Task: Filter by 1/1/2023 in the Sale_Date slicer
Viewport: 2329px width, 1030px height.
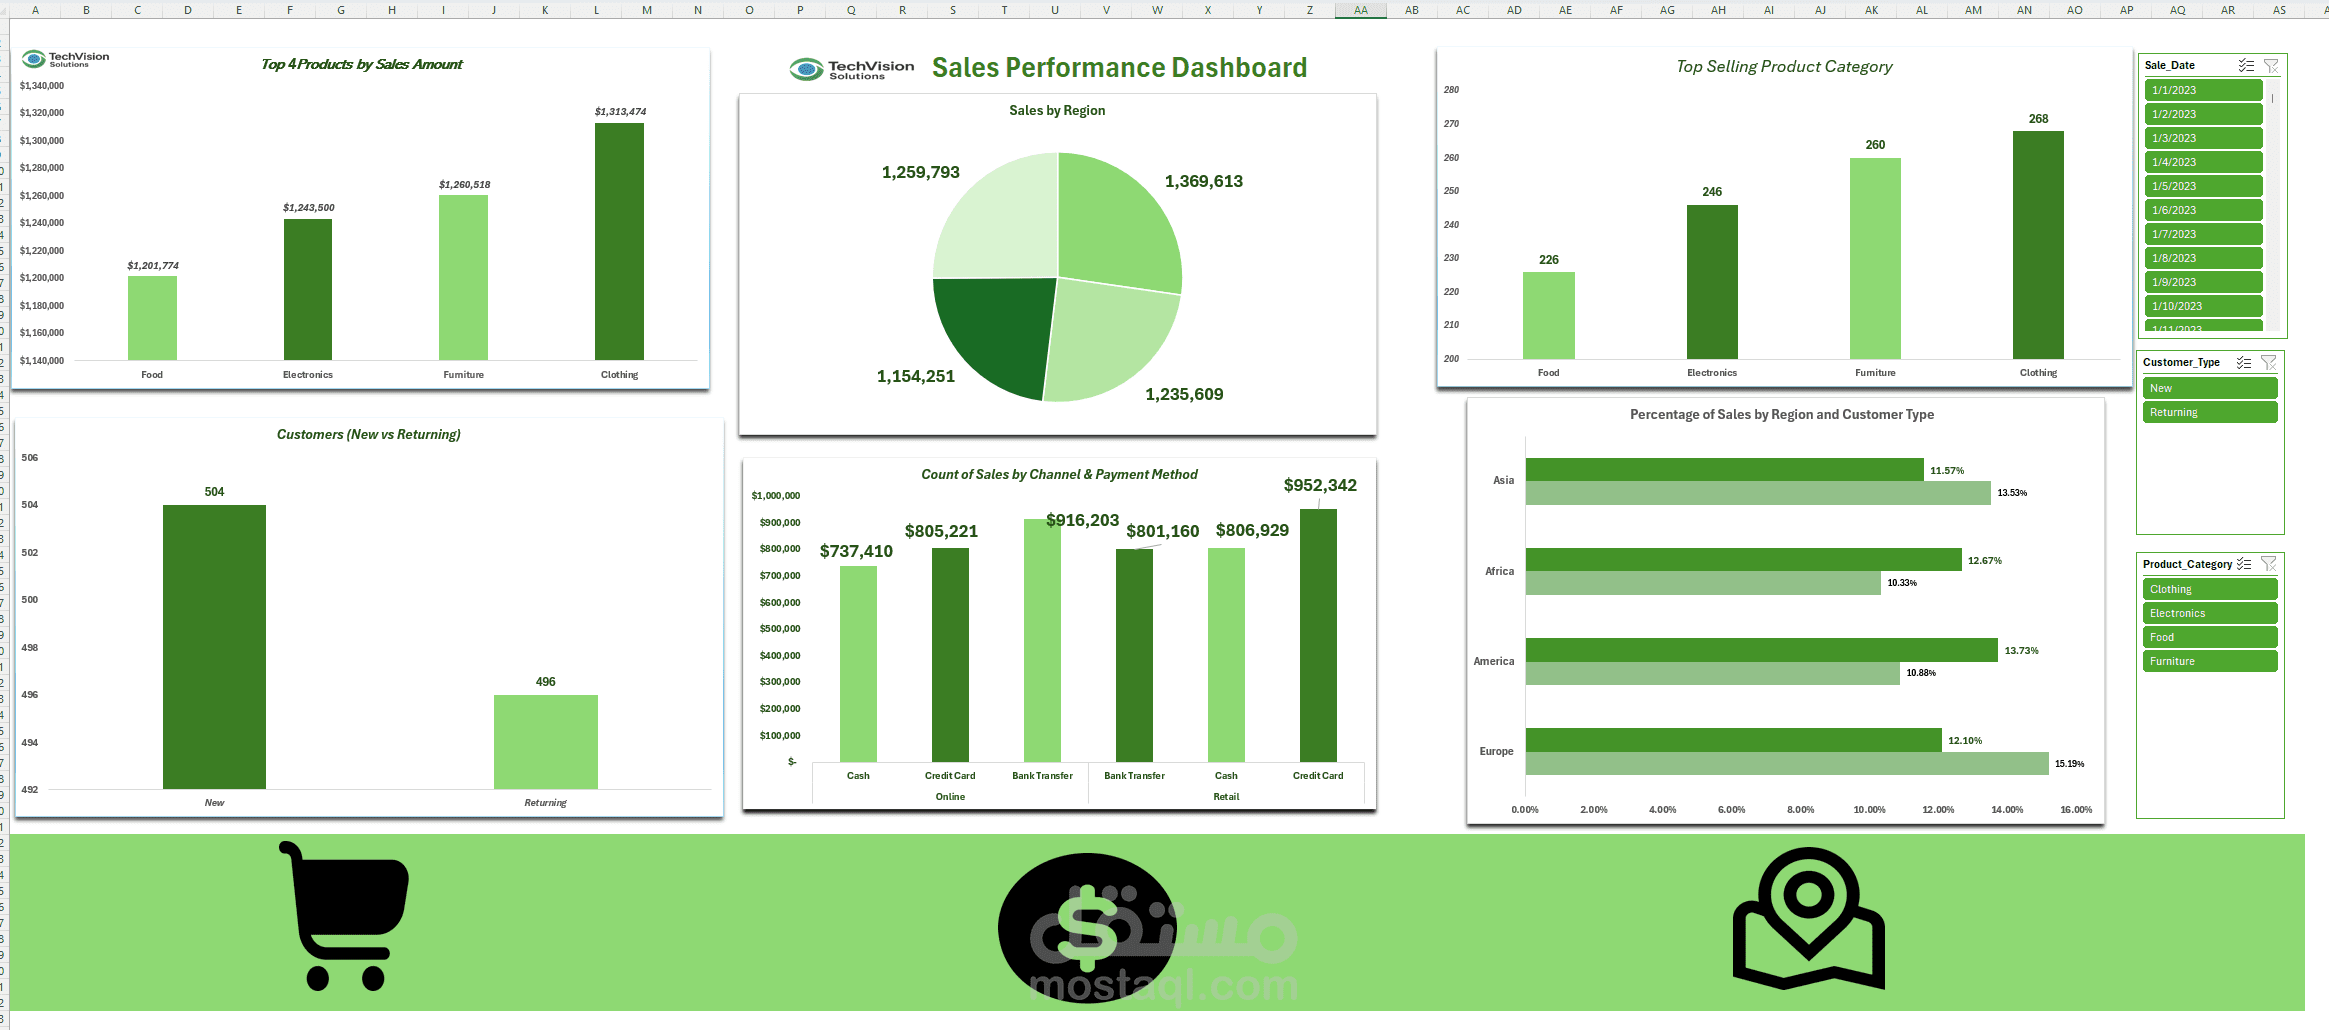Action: (2203, 90)
